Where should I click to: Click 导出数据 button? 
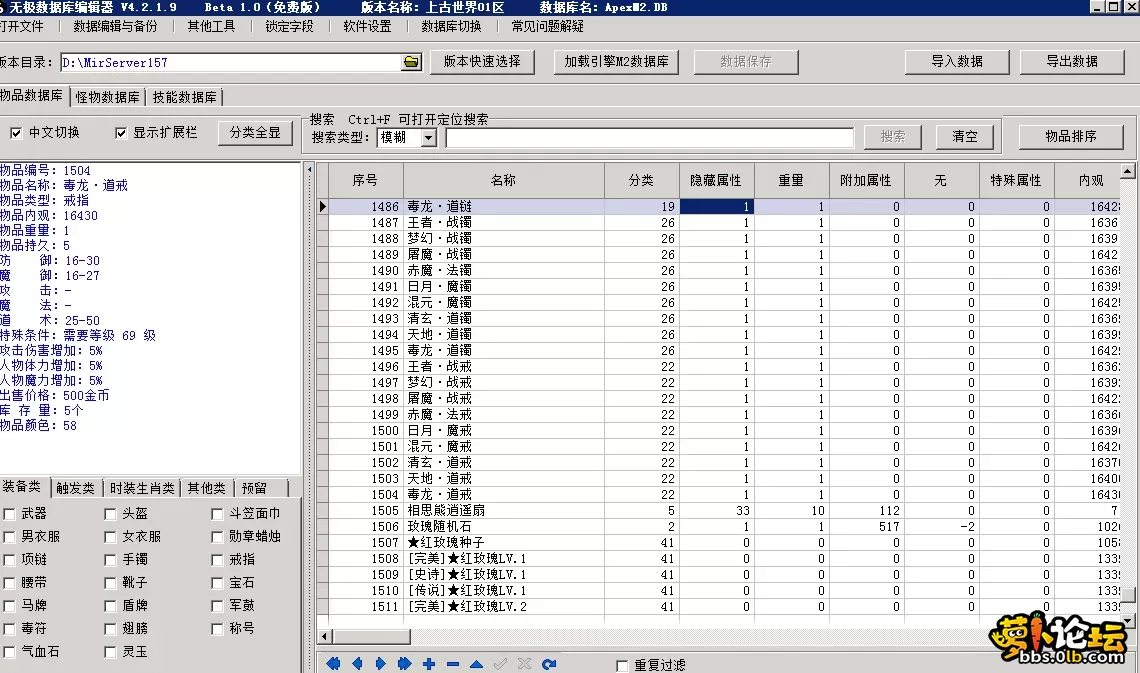pyautogui.click(x=1072, y=62)
